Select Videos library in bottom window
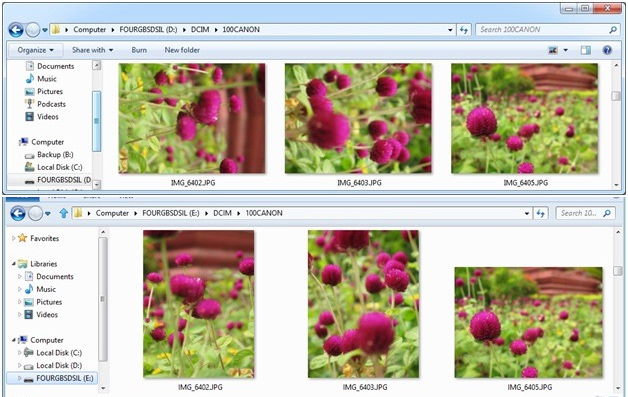 tap(41, 315)
